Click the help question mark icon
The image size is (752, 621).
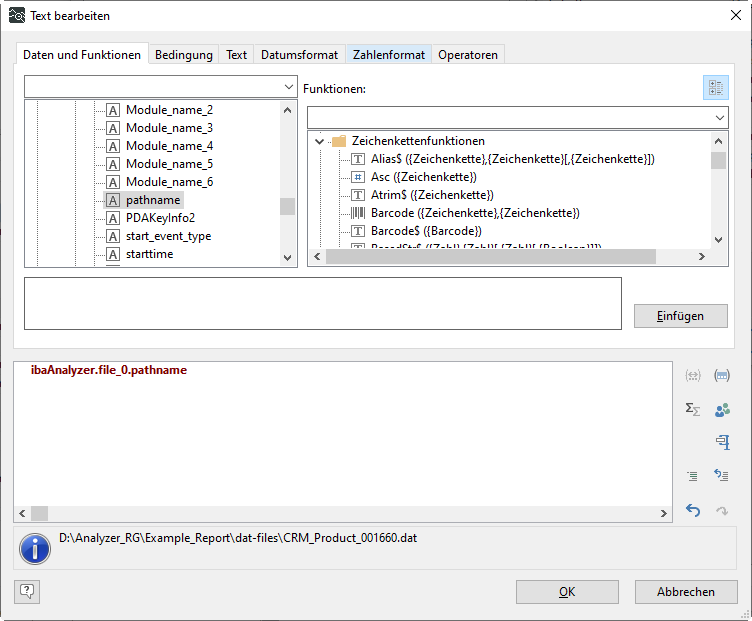(27, 591)
